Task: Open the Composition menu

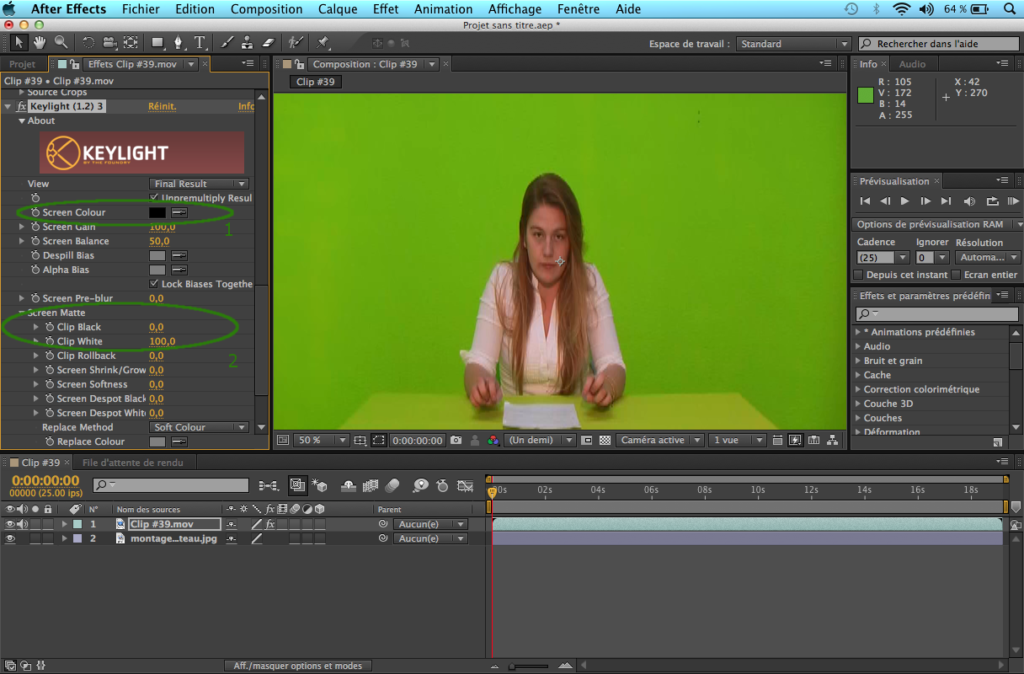Action: coord(266,9)
